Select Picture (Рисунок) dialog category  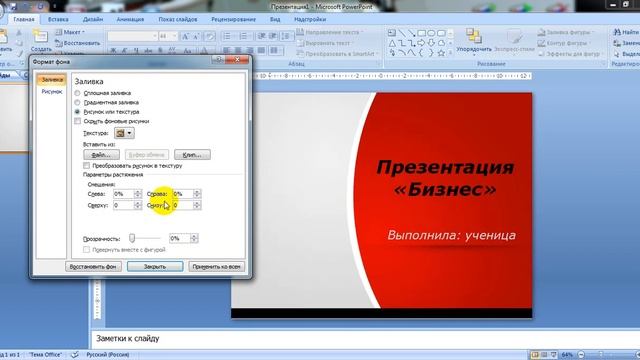pos(51,92)
